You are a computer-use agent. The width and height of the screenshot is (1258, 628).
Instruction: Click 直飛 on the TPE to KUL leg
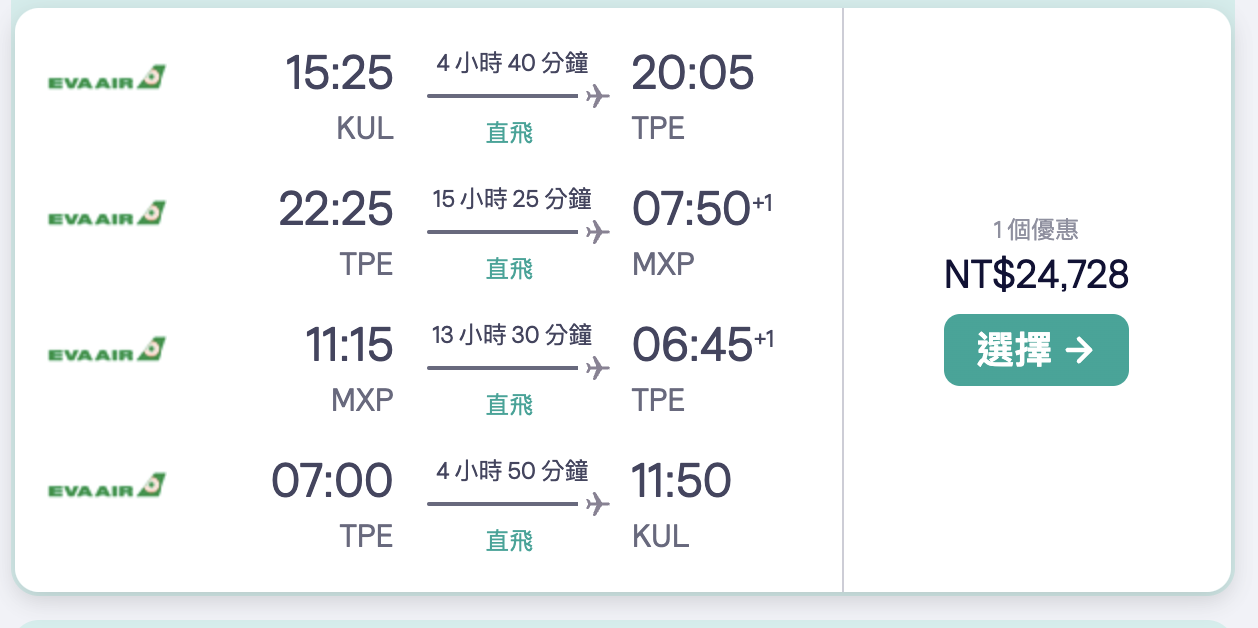510,541
